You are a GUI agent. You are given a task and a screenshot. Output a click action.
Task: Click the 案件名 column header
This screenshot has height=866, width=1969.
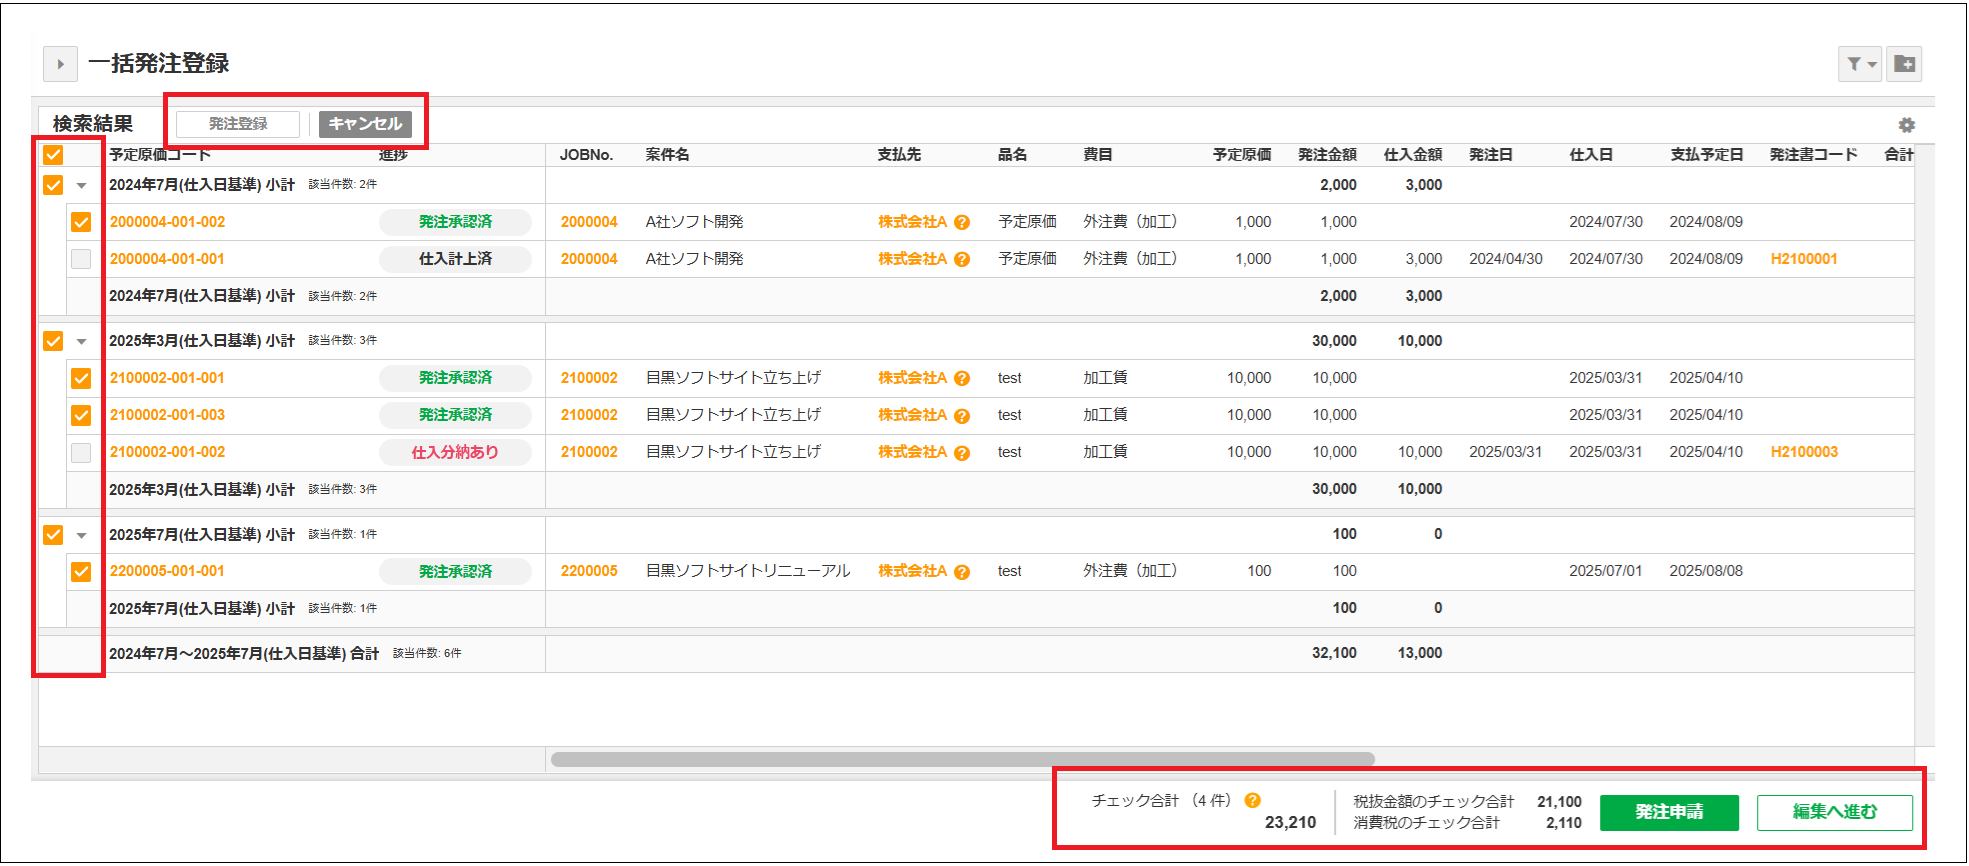point(667,155)
